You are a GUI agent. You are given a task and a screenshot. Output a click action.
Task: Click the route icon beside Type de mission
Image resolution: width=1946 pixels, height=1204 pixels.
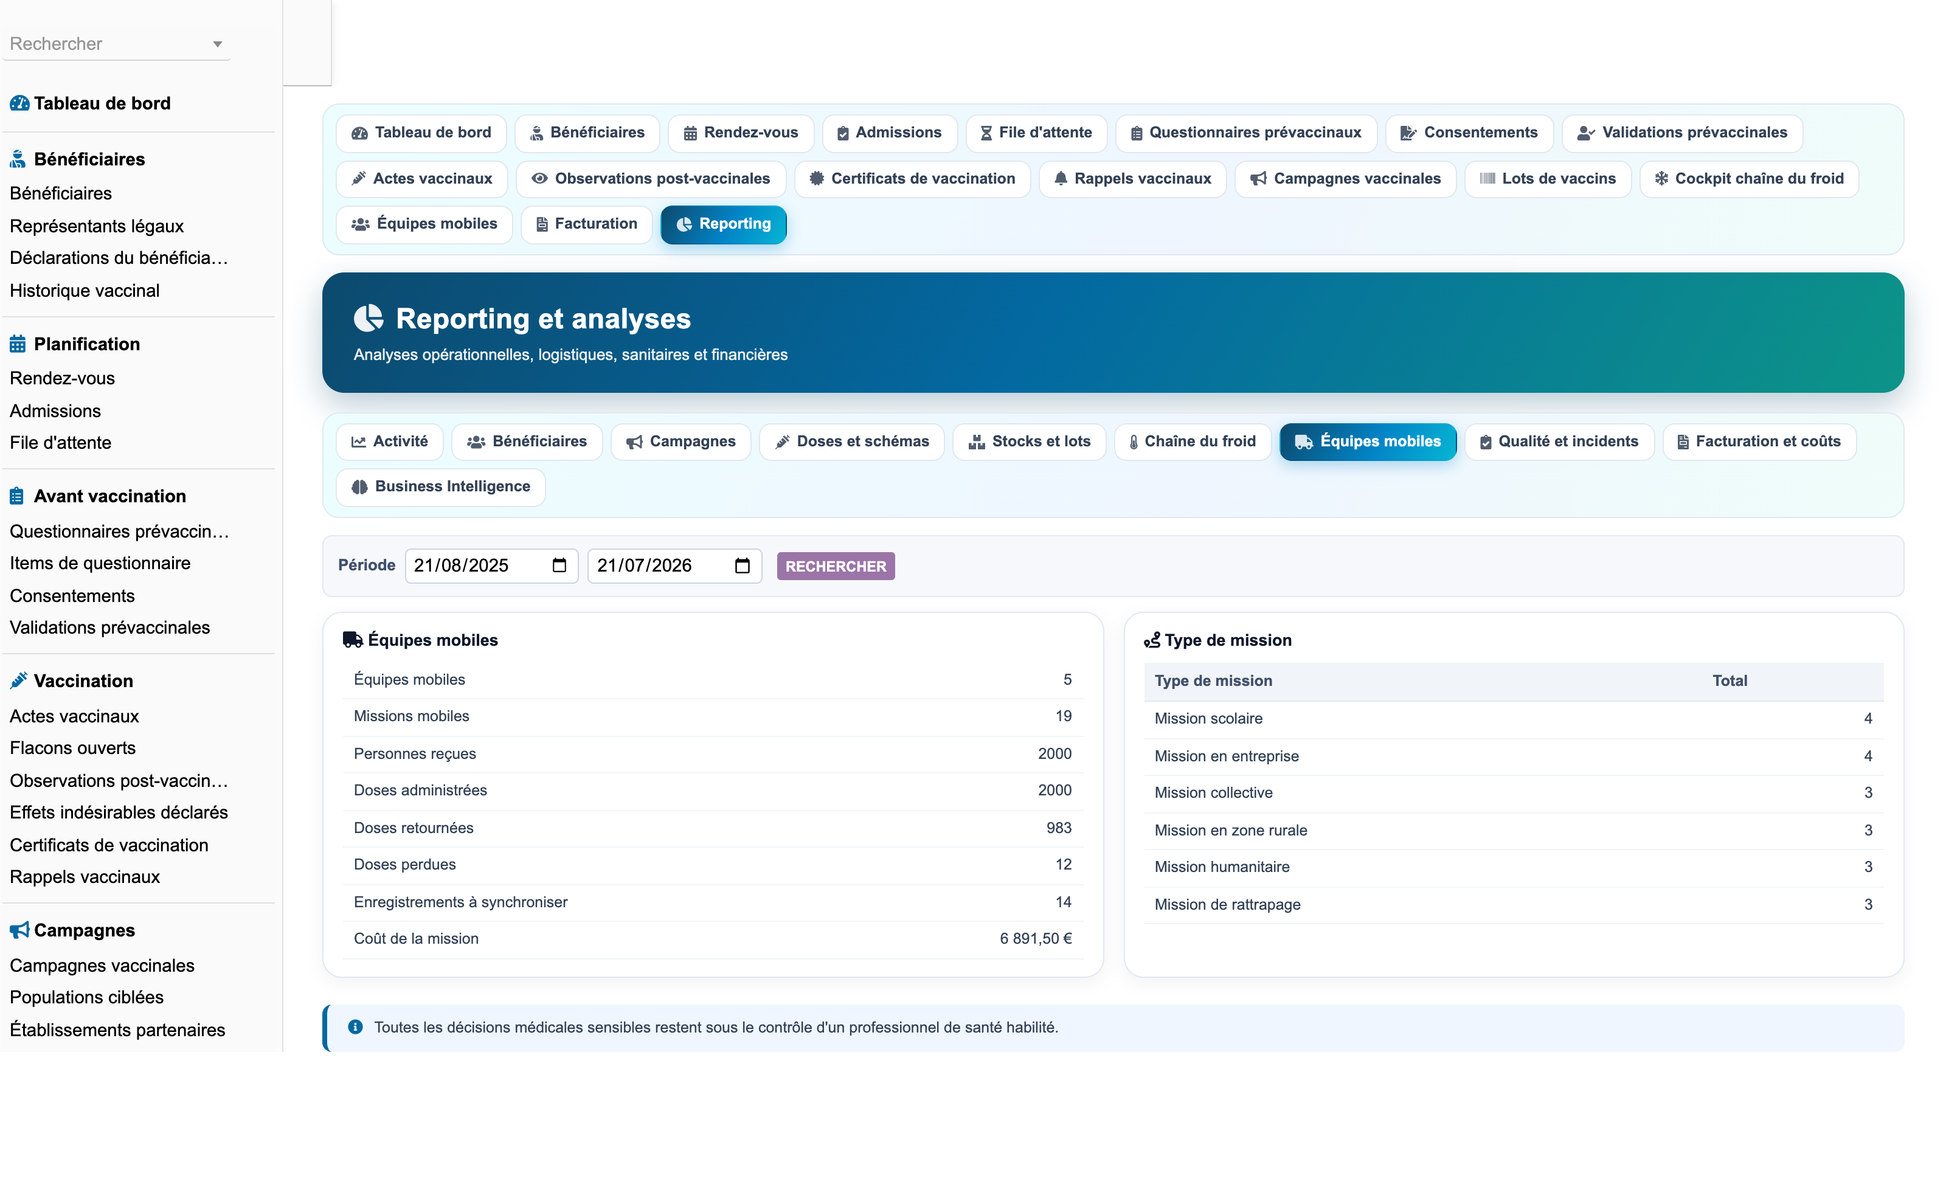click(1152, 640)
